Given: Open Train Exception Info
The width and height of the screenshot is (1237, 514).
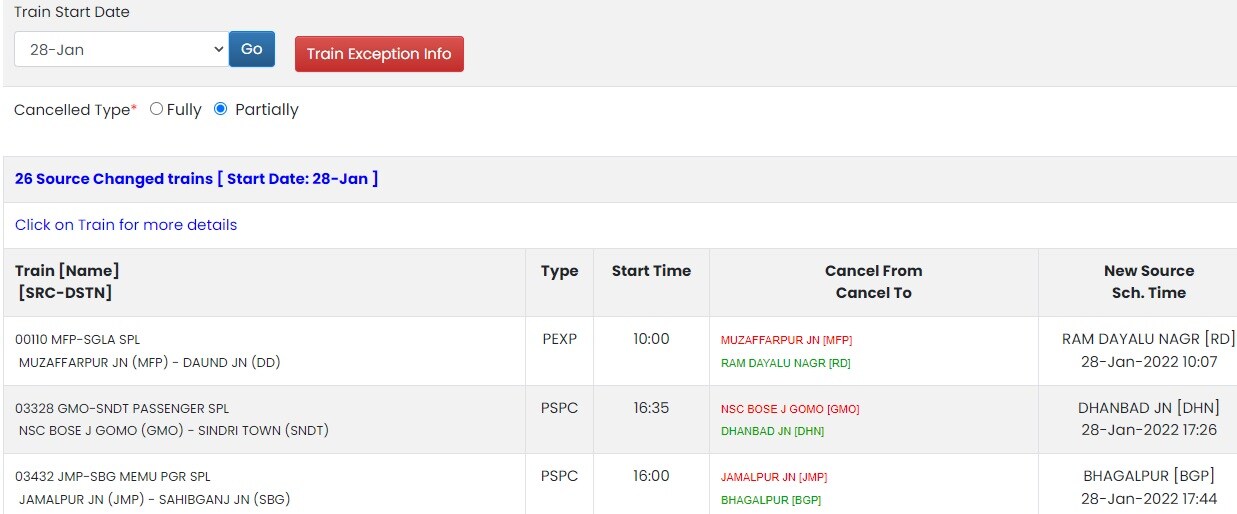Looking at the screenshot, I should point(379,54).
